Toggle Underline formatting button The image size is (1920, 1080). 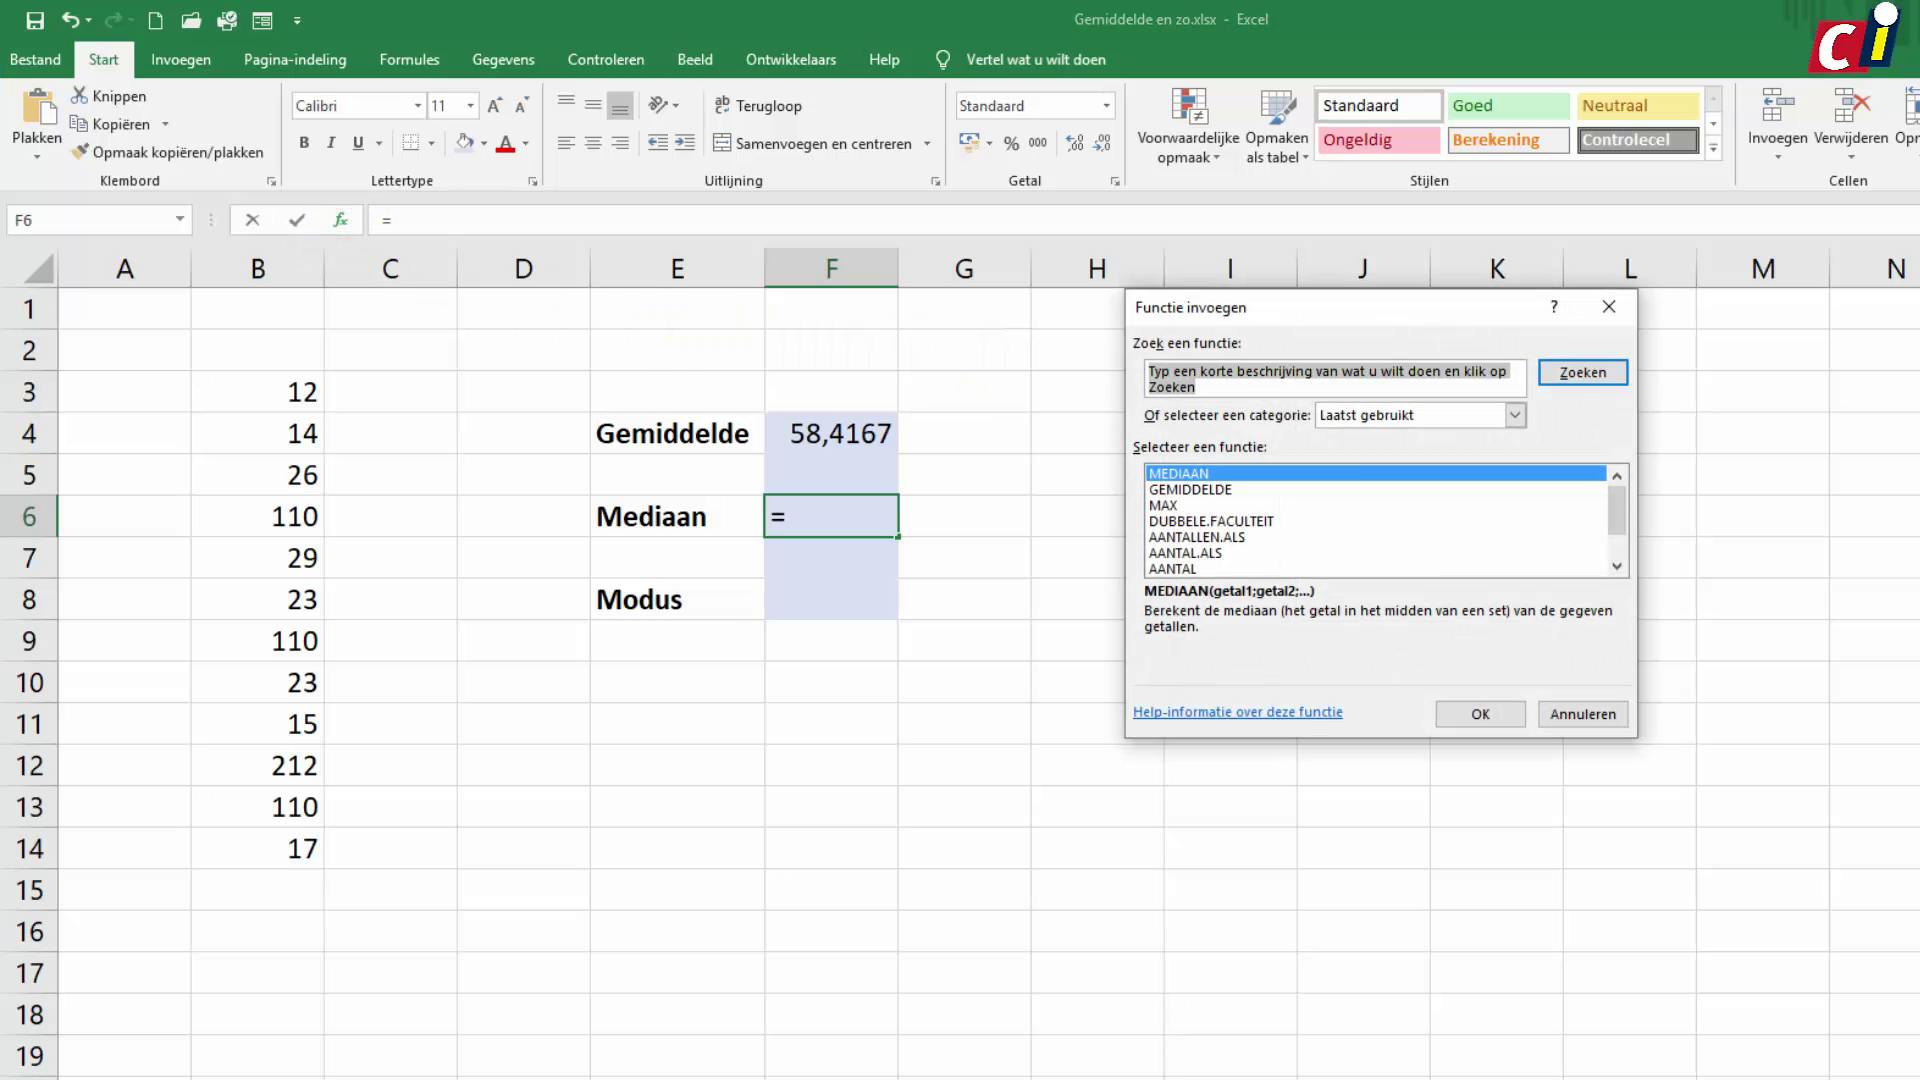[x=358, y=143]
